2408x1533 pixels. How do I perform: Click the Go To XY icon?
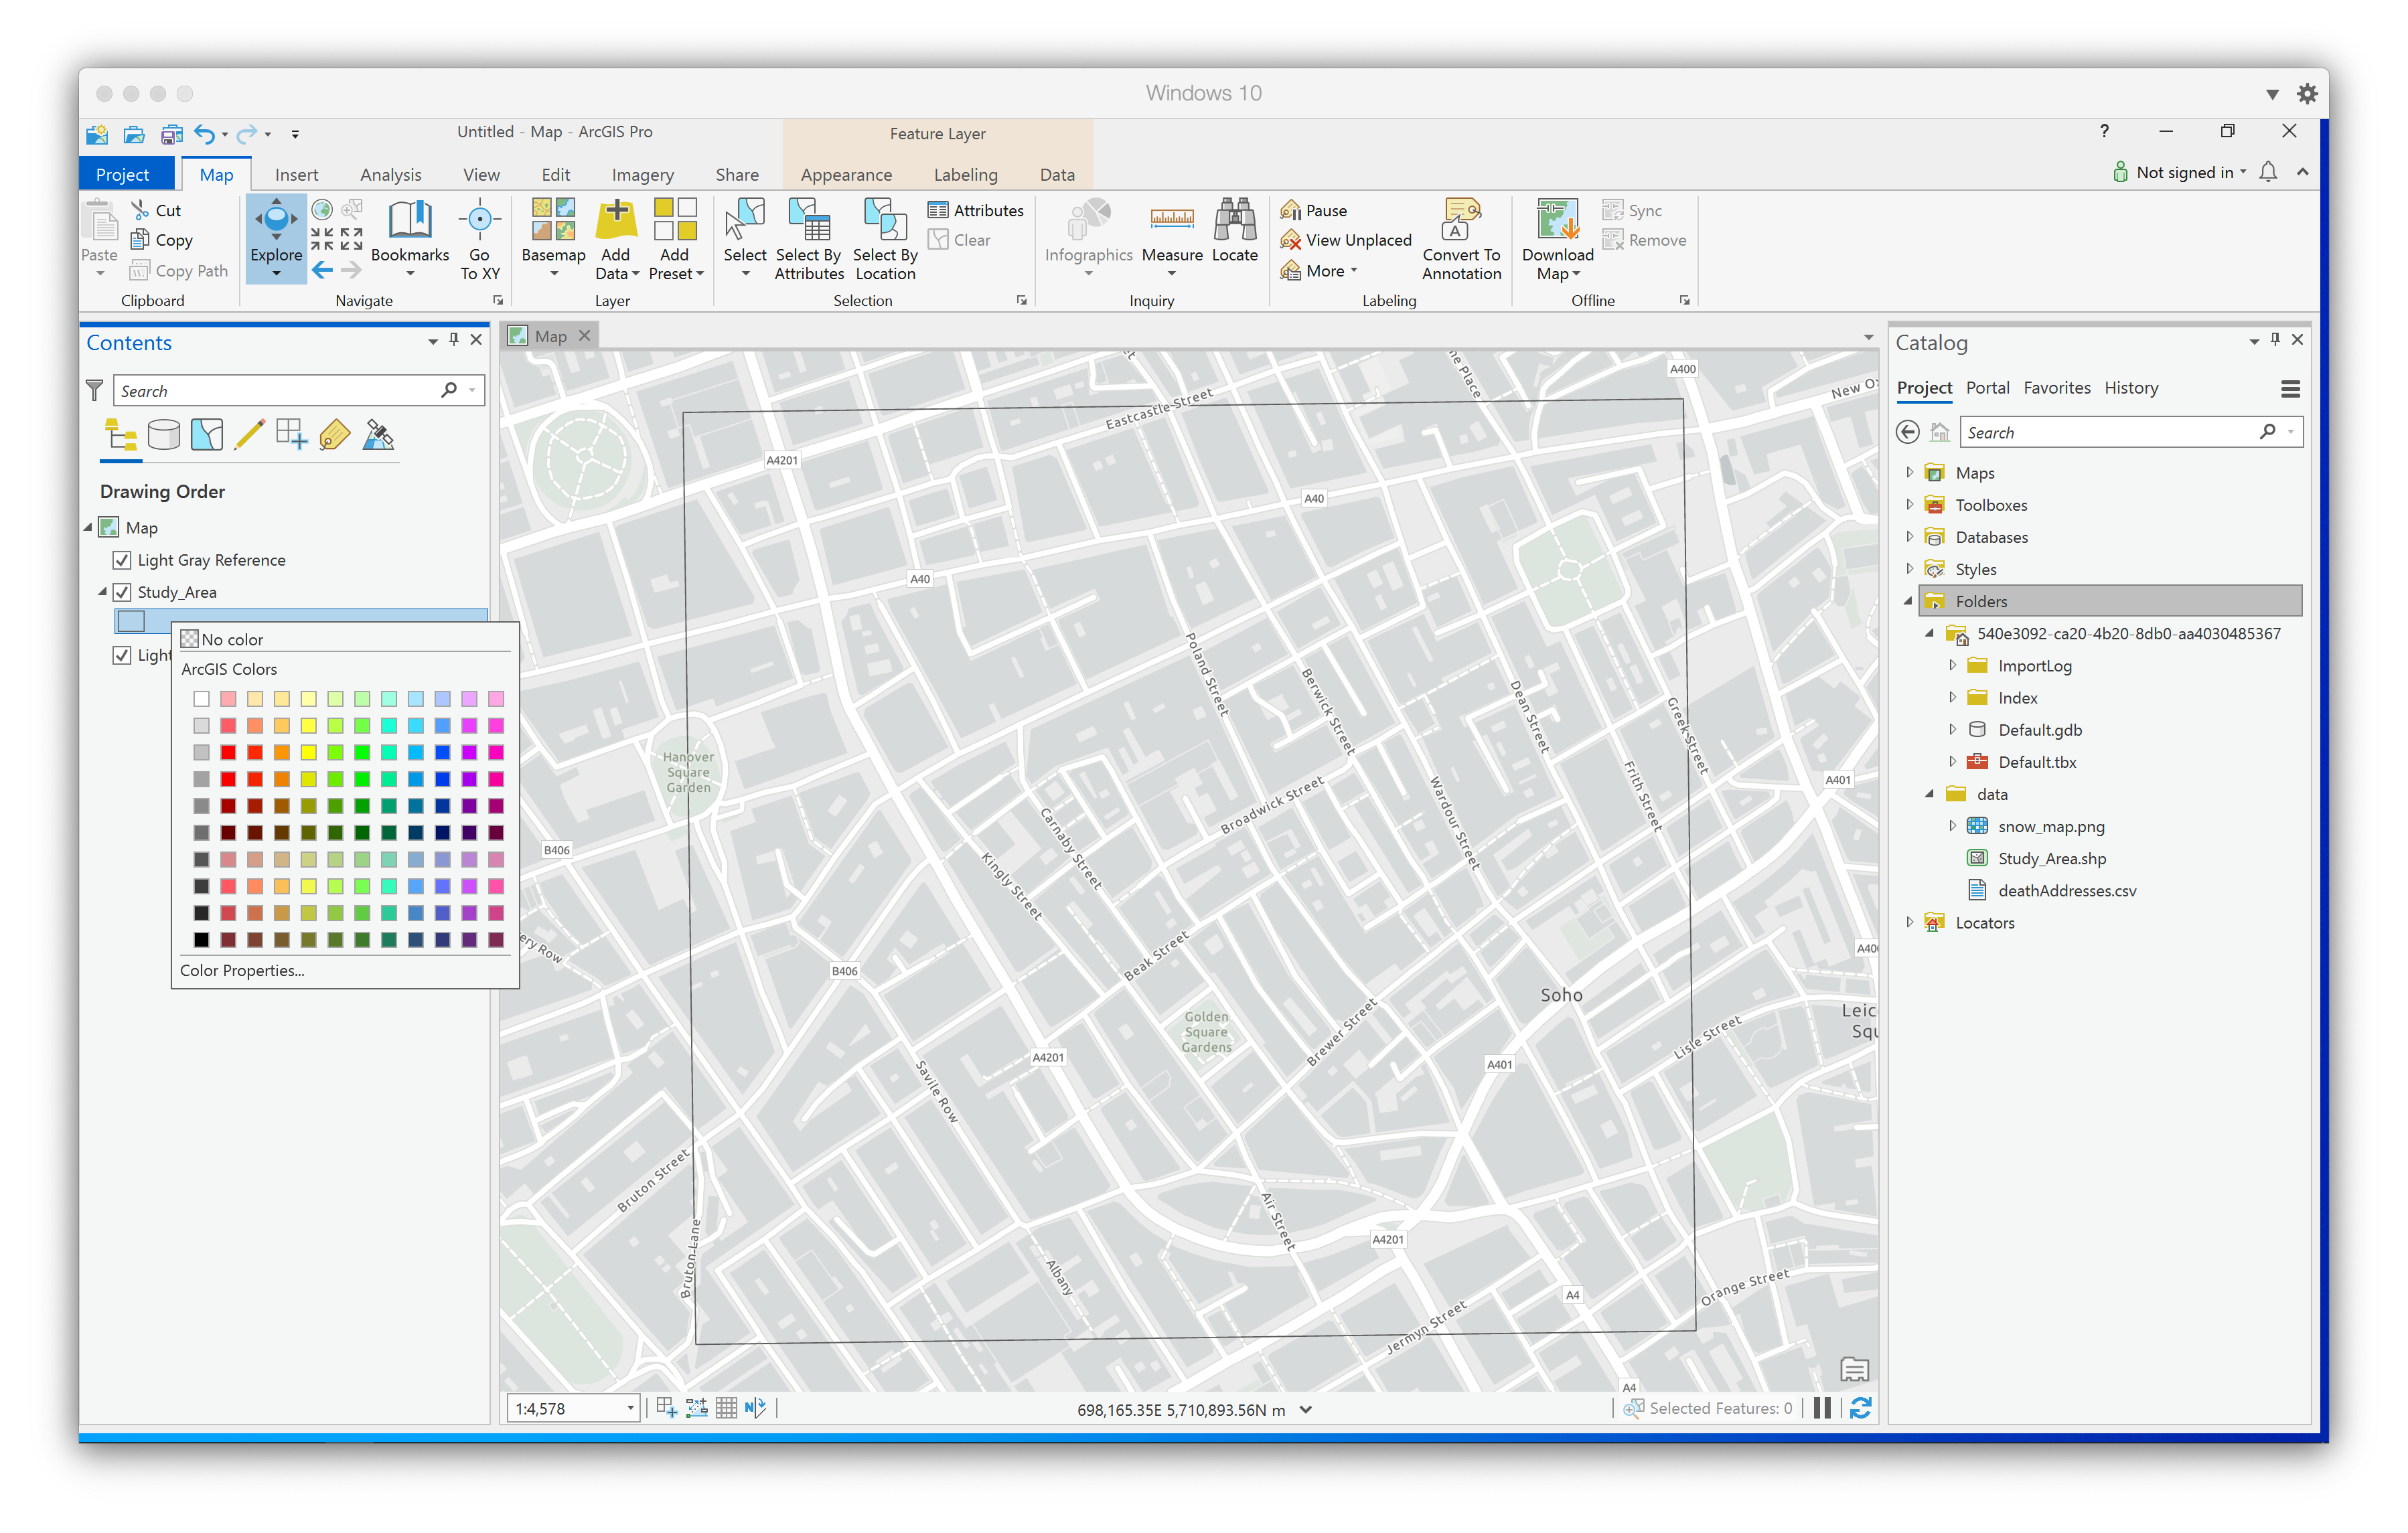479,220
